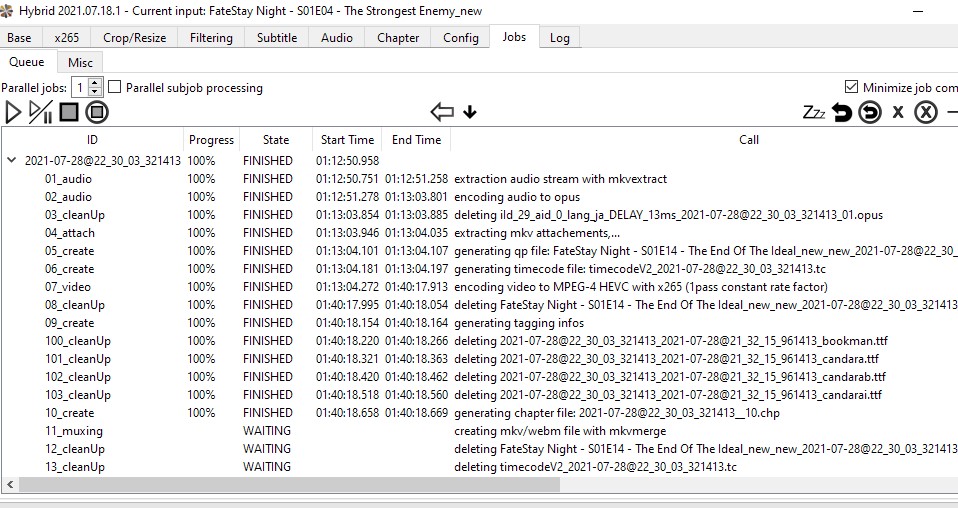Switch to the Misc sub-tab
This screenshot has height=508, width=958.
[x=80, y=62]
